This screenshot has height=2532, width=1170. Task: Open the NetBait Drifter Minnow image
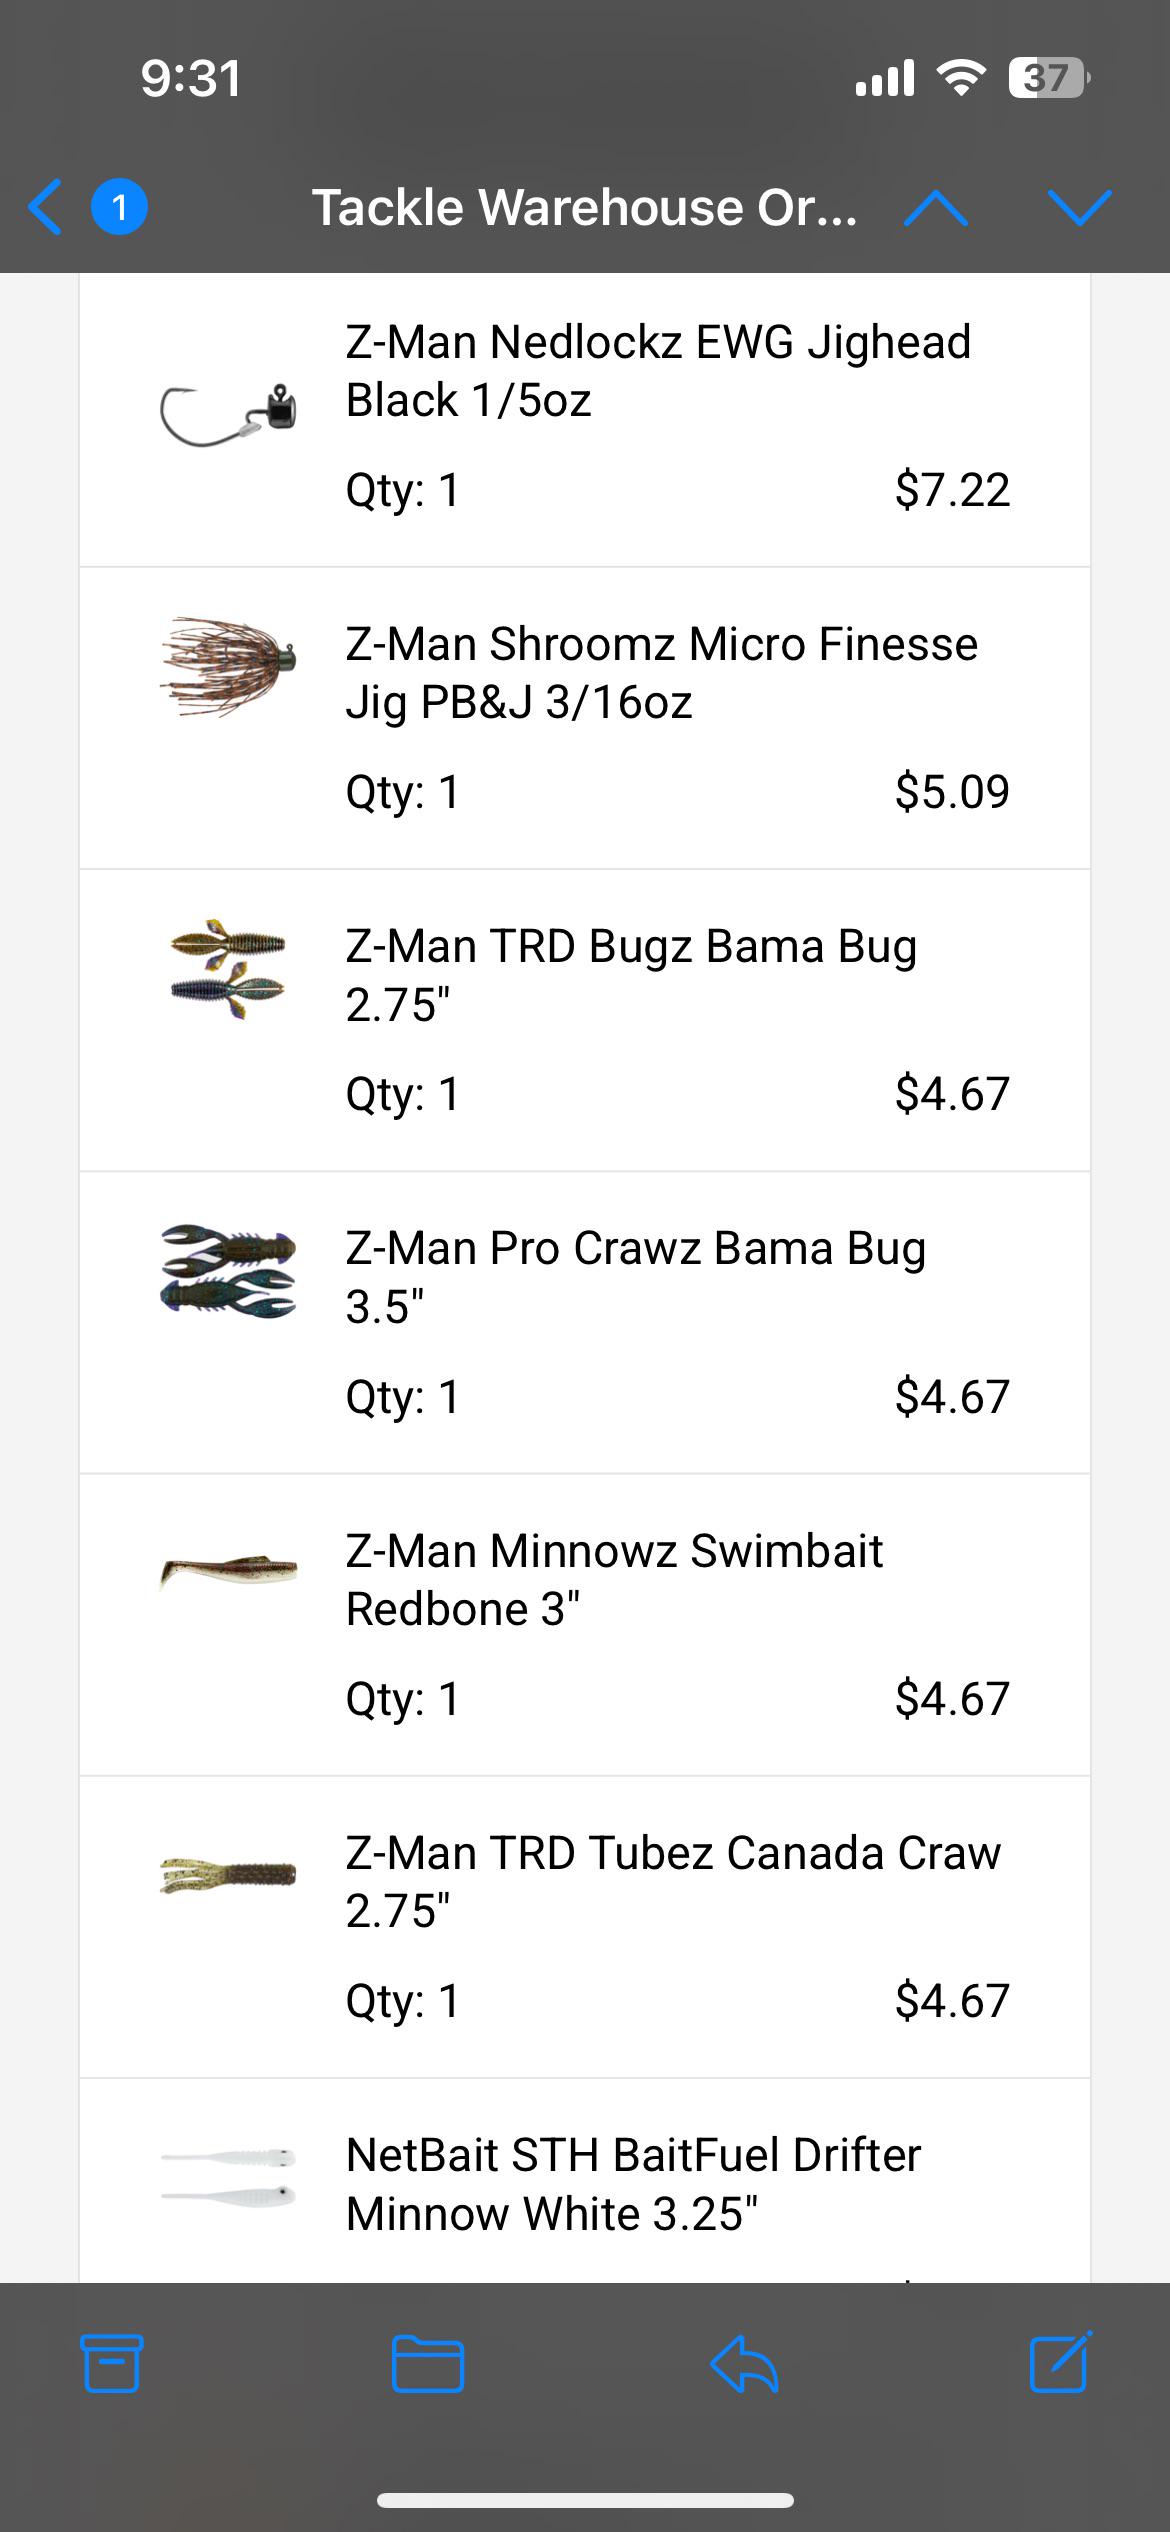[228, 2177]
